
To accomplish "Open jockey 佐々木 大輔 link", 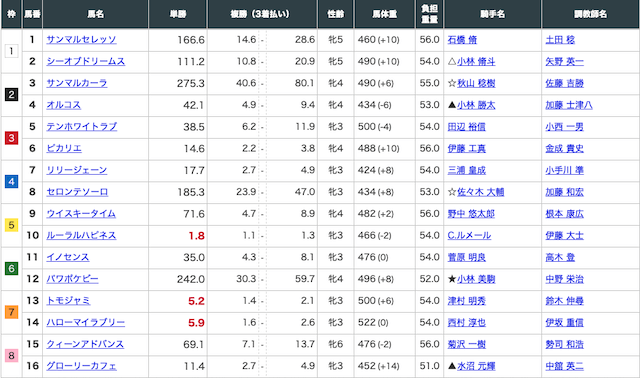I will [480, 192].
